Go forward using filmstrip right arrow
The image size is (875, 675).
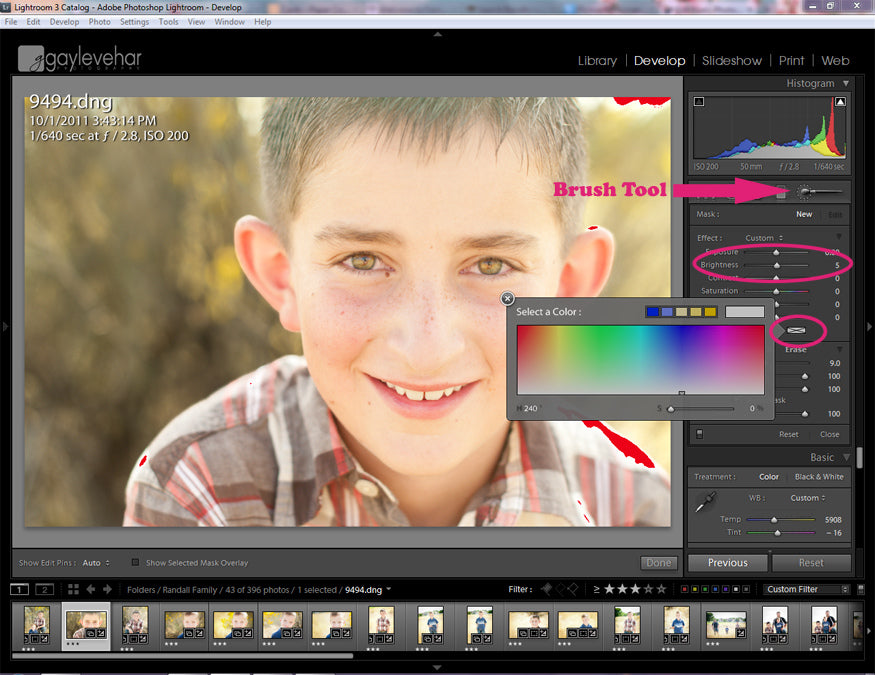pyautogui.click(x=107, y=589)
